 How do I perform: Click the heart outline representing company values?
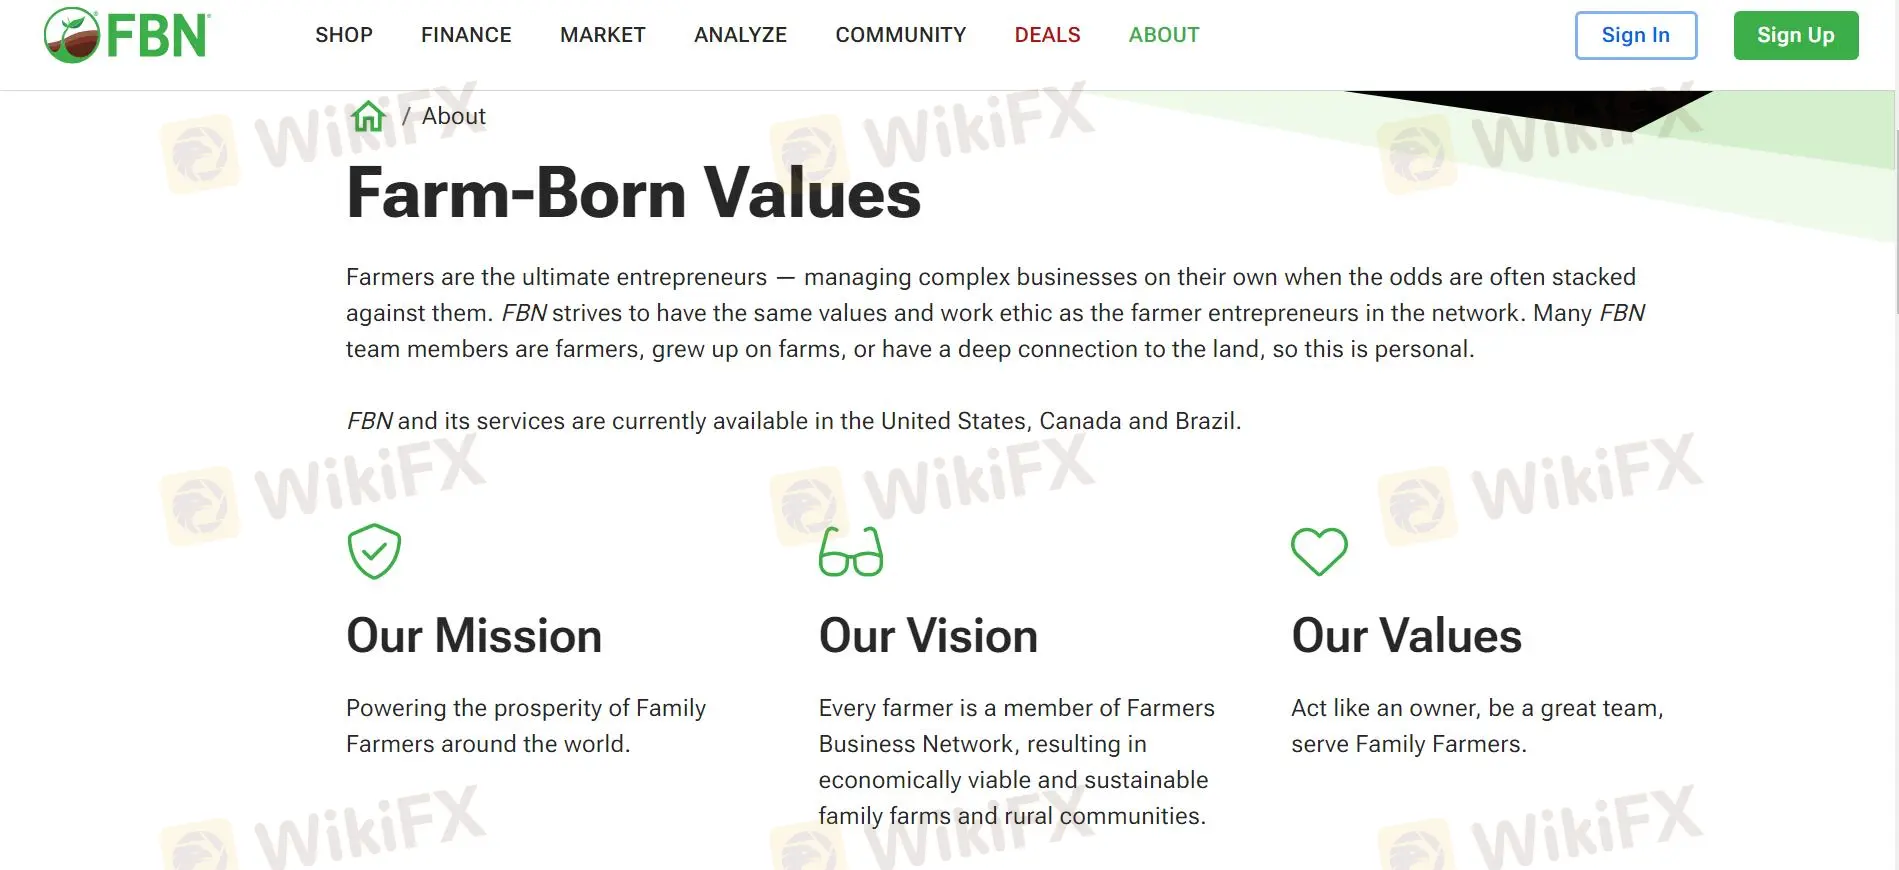pyautogui.click(x=1320, y=550)
